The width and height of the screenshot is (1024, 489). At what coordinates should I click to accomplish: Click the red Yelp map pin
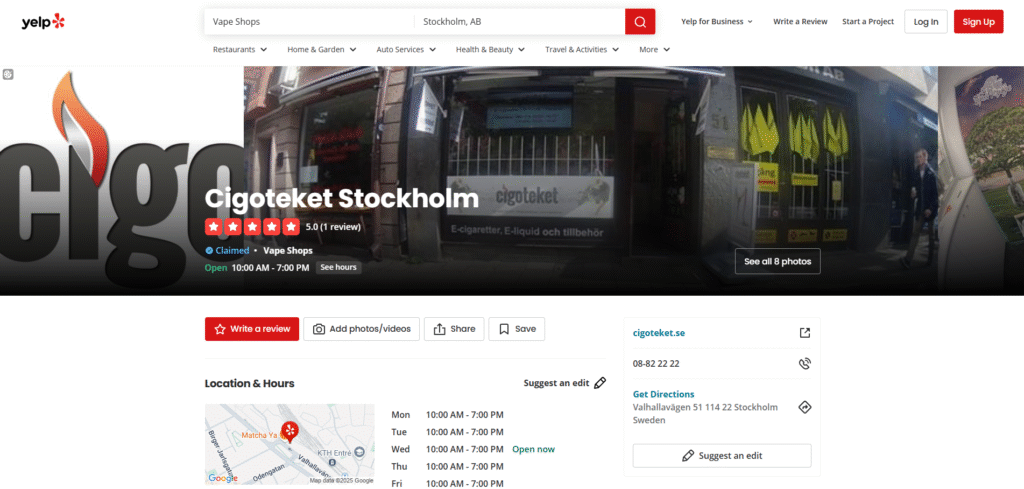click(289, 431)
